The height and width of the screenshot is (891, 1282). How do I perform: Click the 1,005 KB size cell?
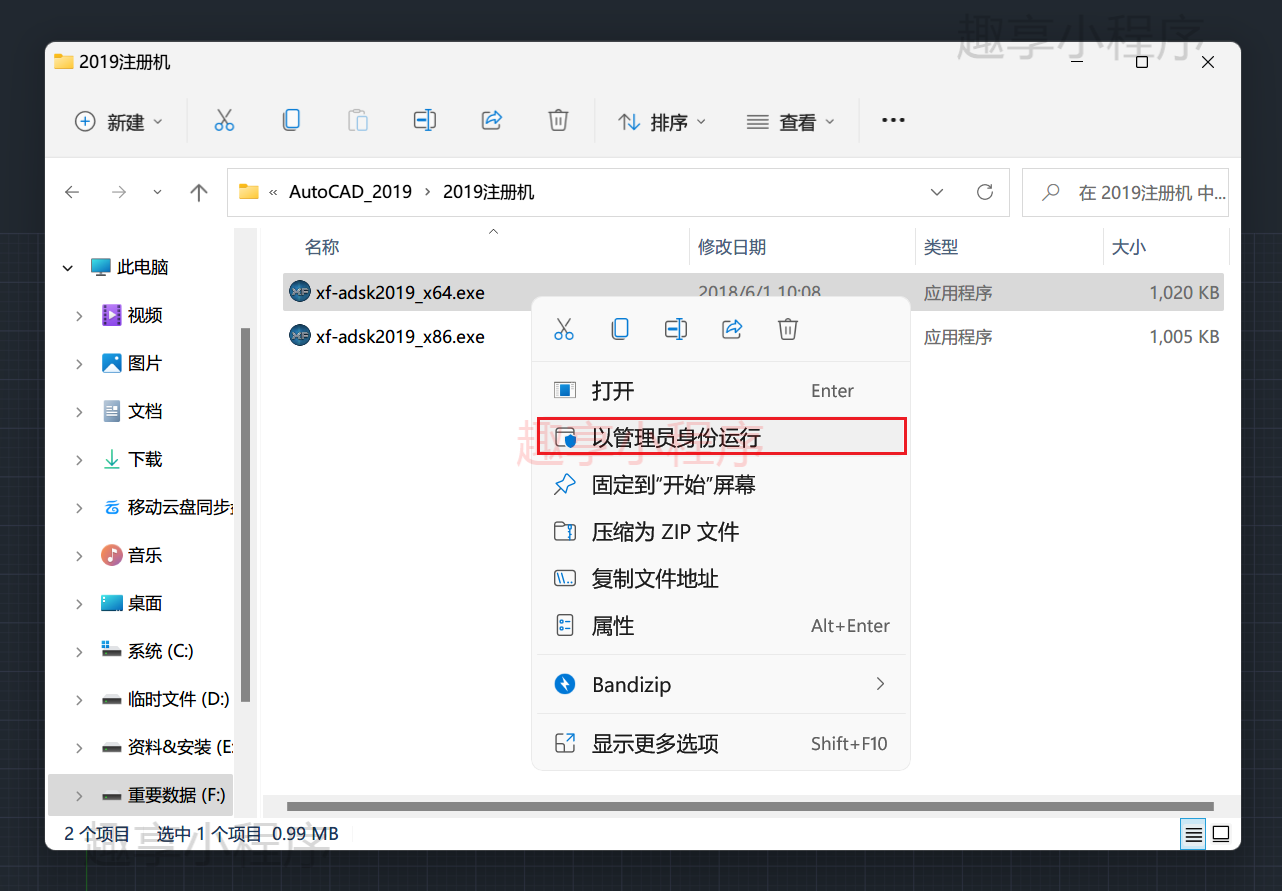pos(1184,337)
